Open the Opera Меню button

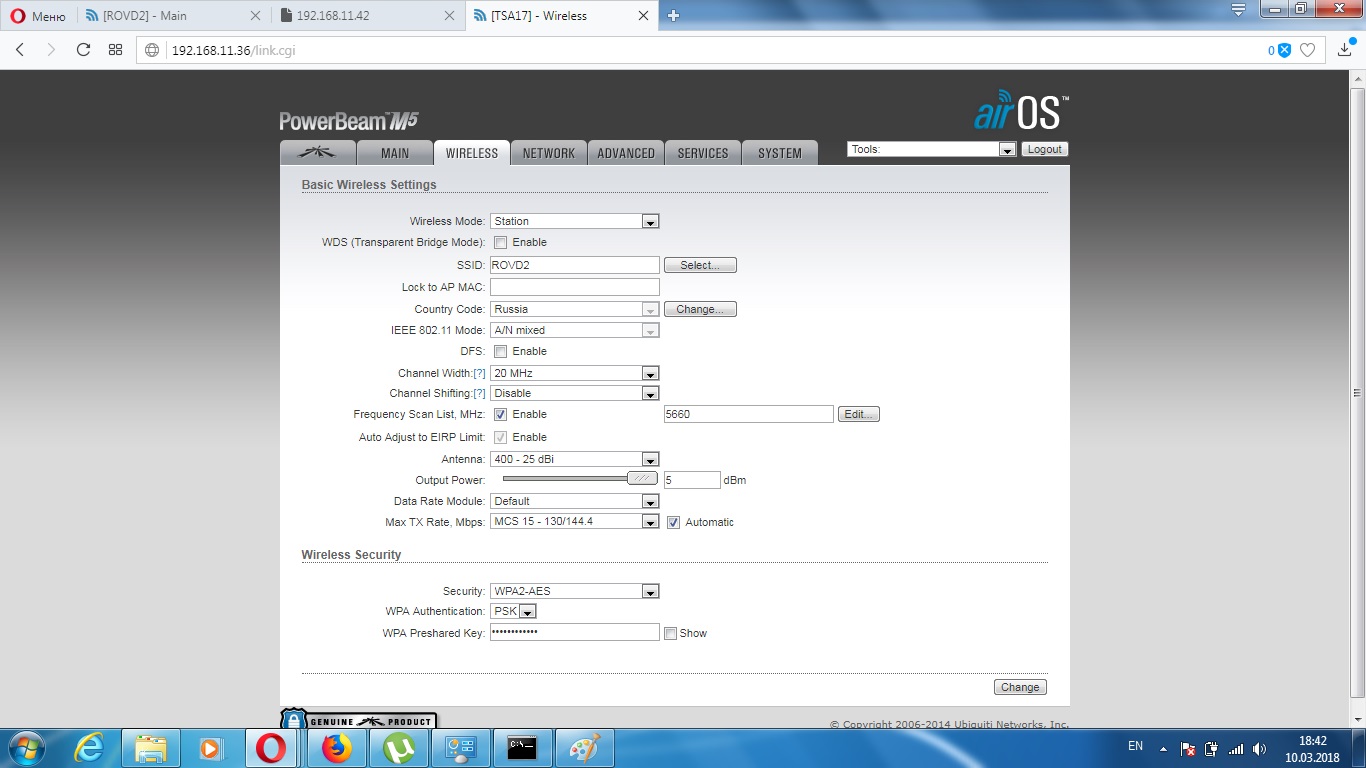(39, 16)
